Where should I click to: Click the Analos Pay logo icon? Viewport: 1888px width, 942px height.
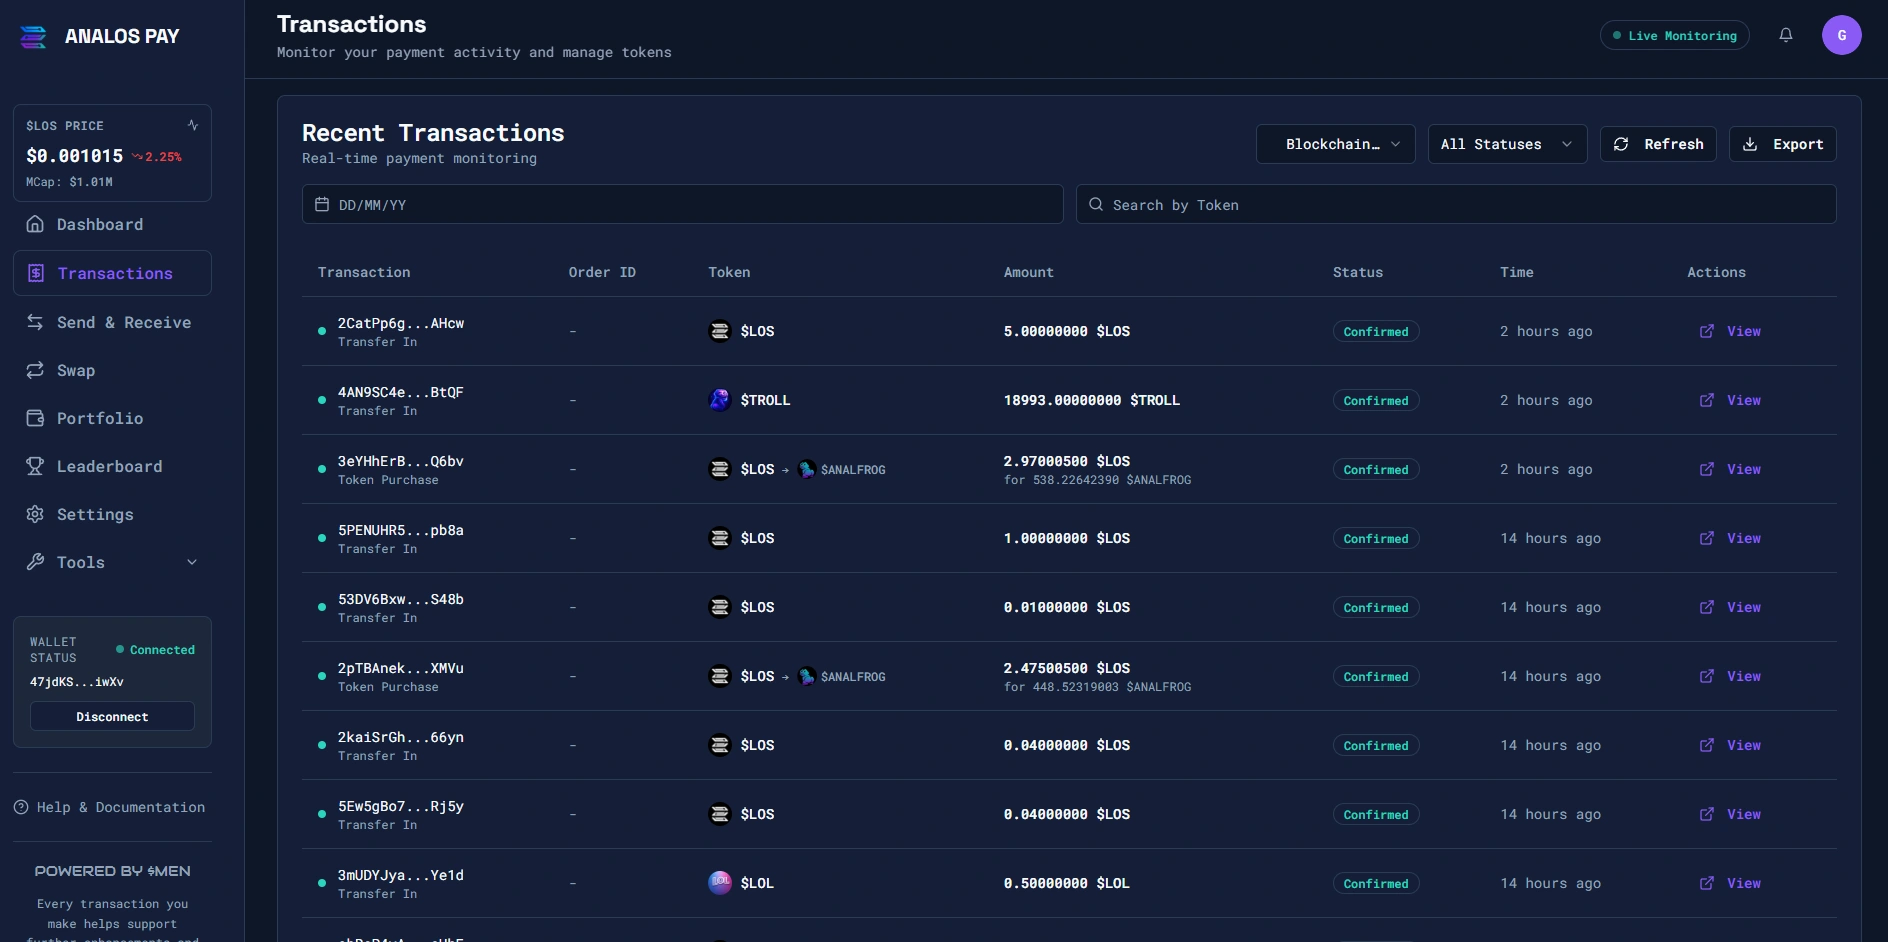point(34,37)
